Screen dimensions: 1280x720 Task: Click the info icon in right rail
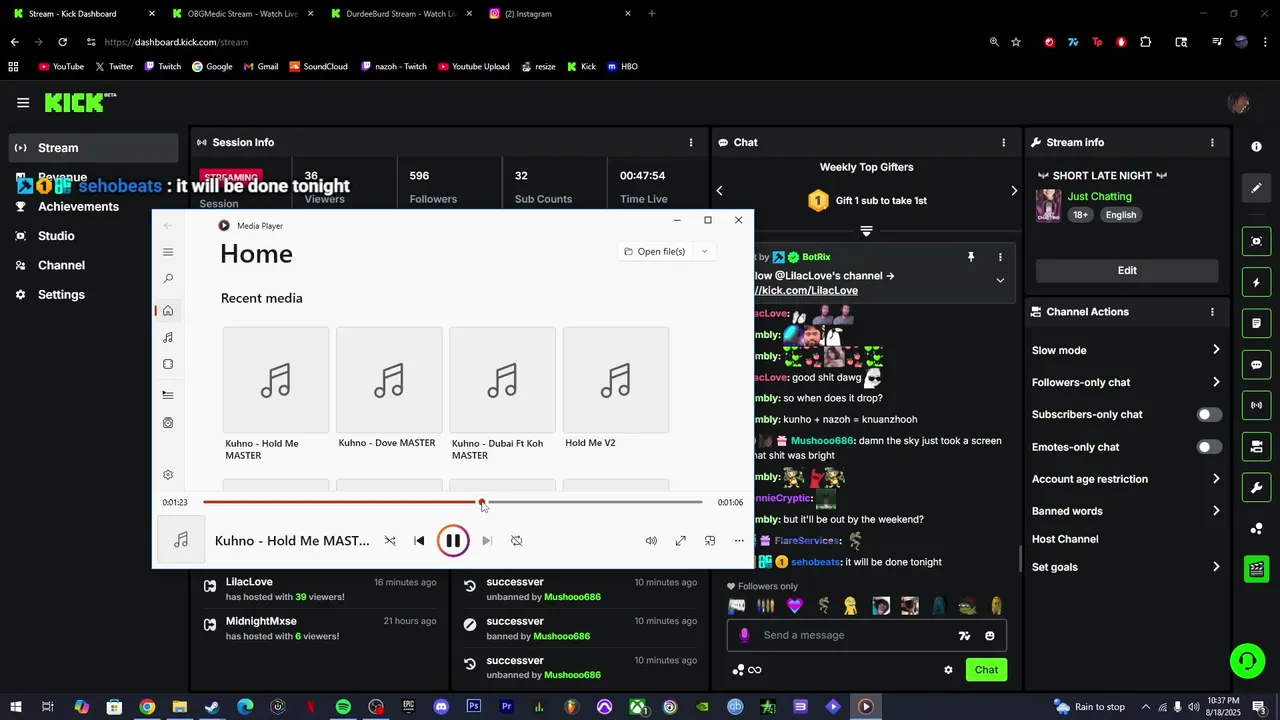pos(1257,147)
